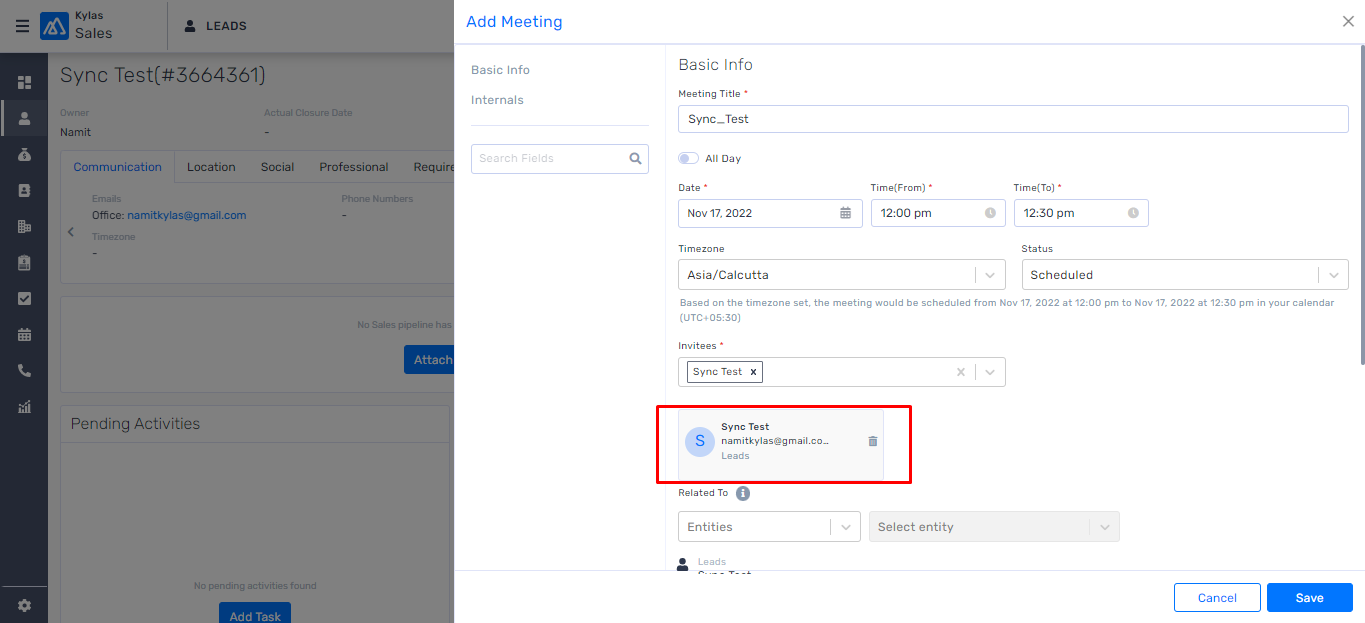
Task: Expand the Invitees dropdown arrow
Action: click(990, 372)
